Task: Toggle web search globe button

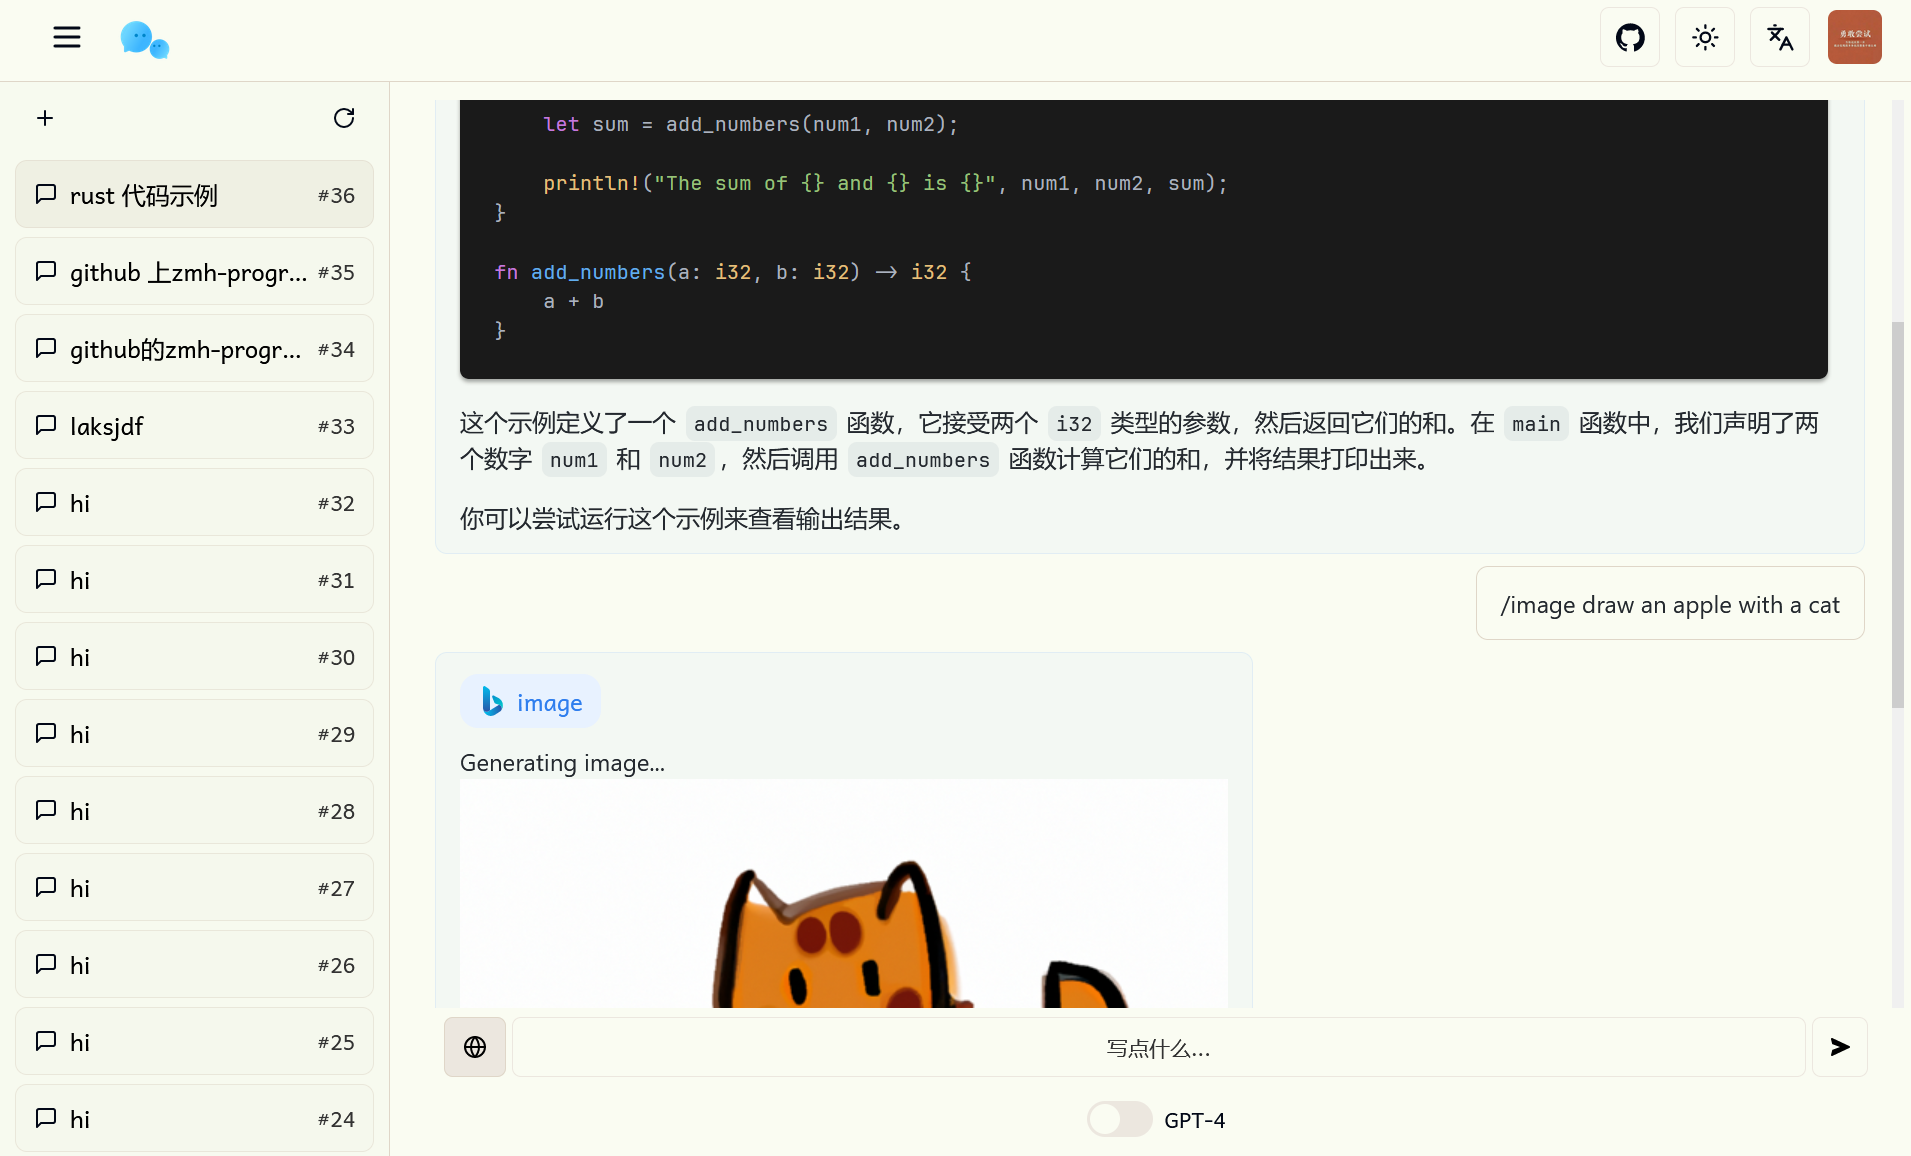Action: point(475,1047)
